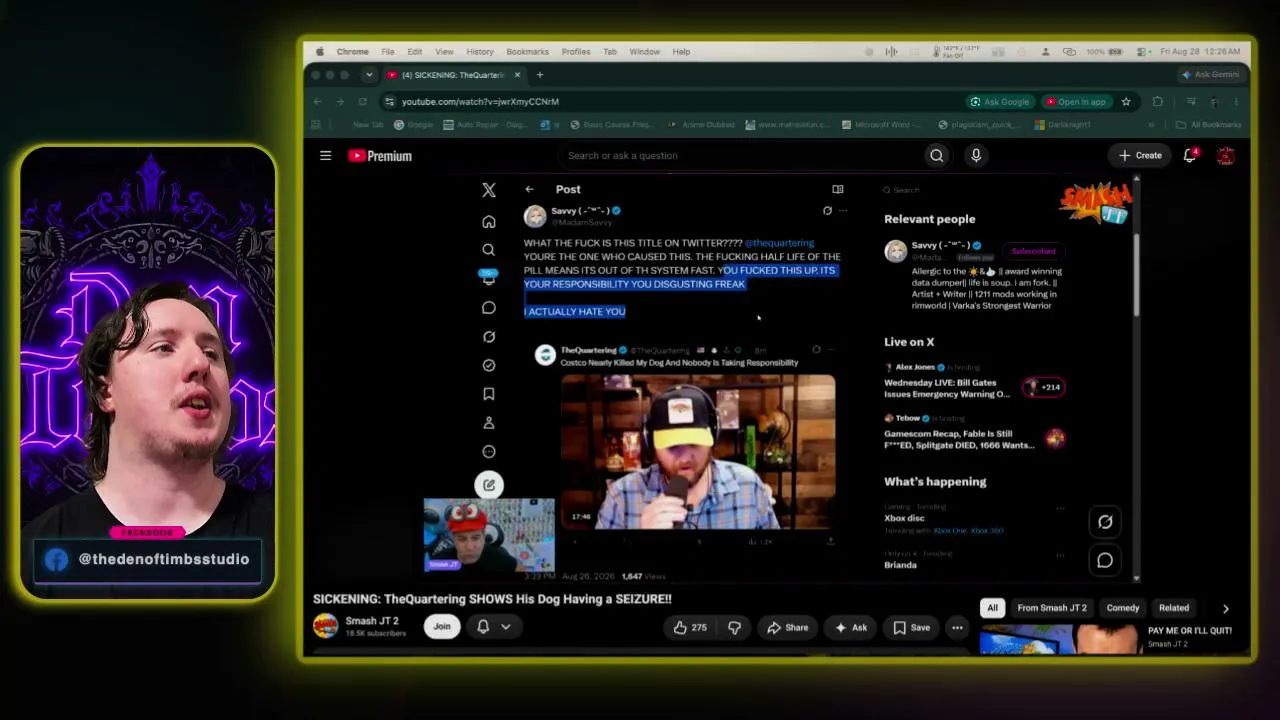Go to X Home in the sidebar

click(x=489, y=222)
